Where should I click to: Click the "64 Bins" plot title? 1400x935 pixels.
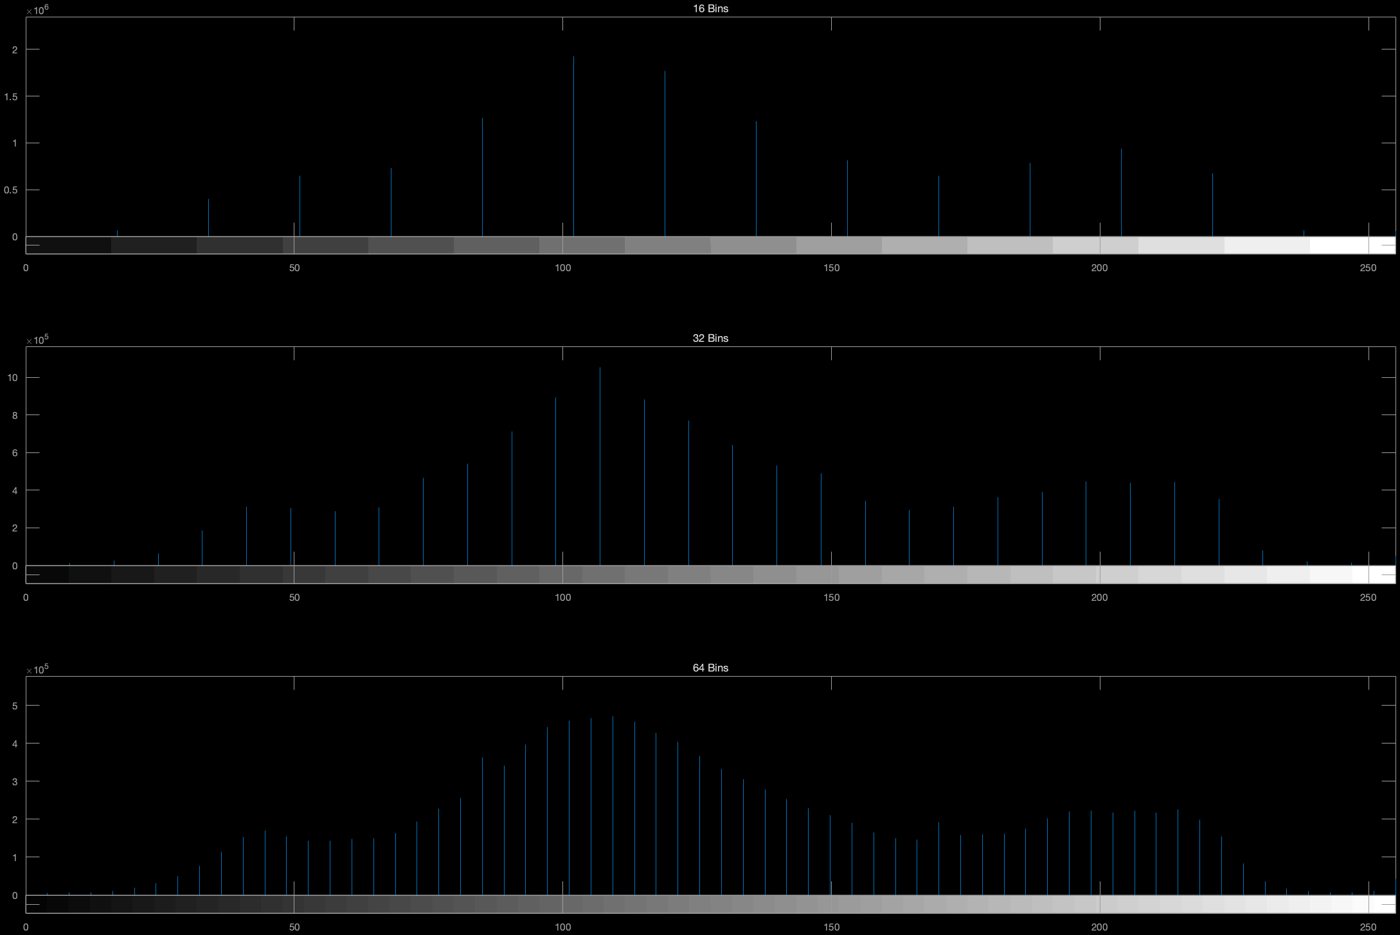coord(710,667)
